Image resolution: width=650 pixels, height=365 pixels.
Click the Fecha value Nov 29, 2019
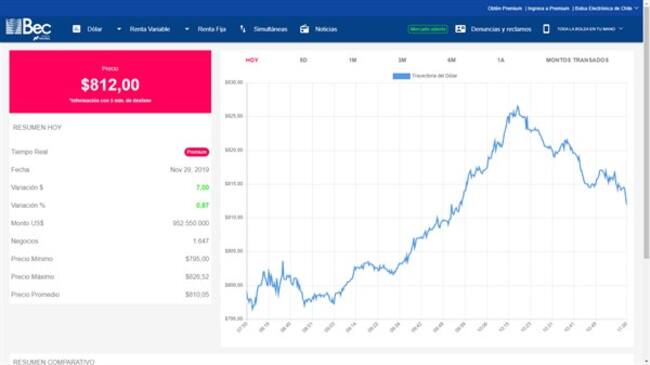point(189,170)
